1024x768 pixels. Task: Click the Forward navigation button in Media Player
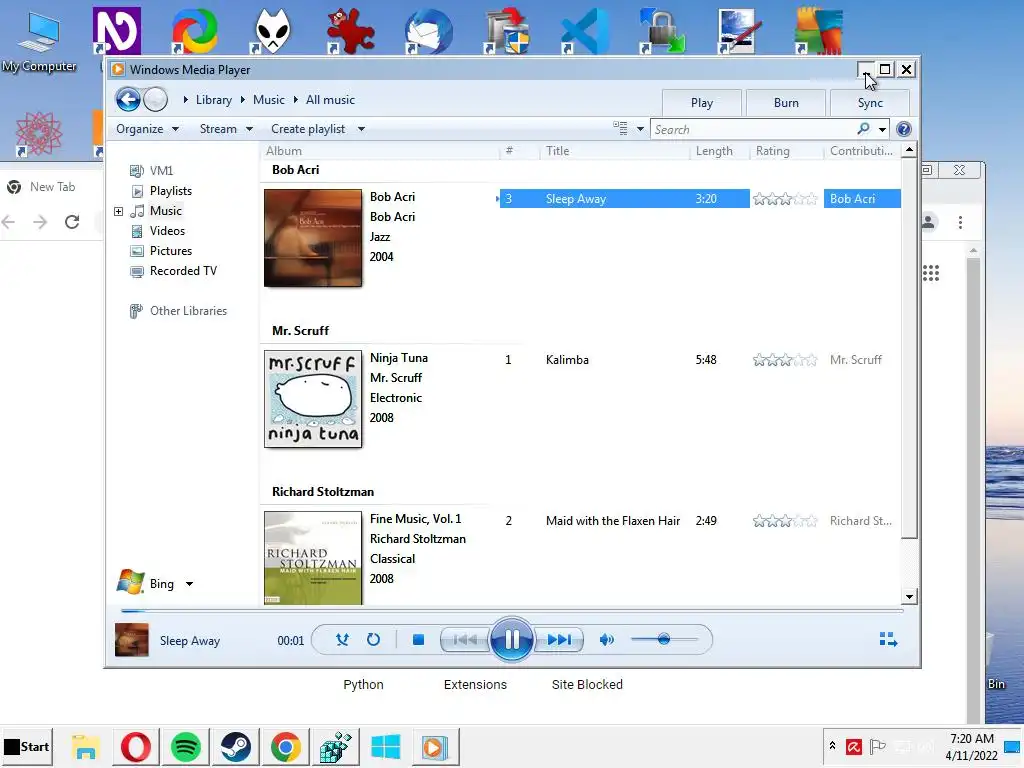tap(155, 100)
